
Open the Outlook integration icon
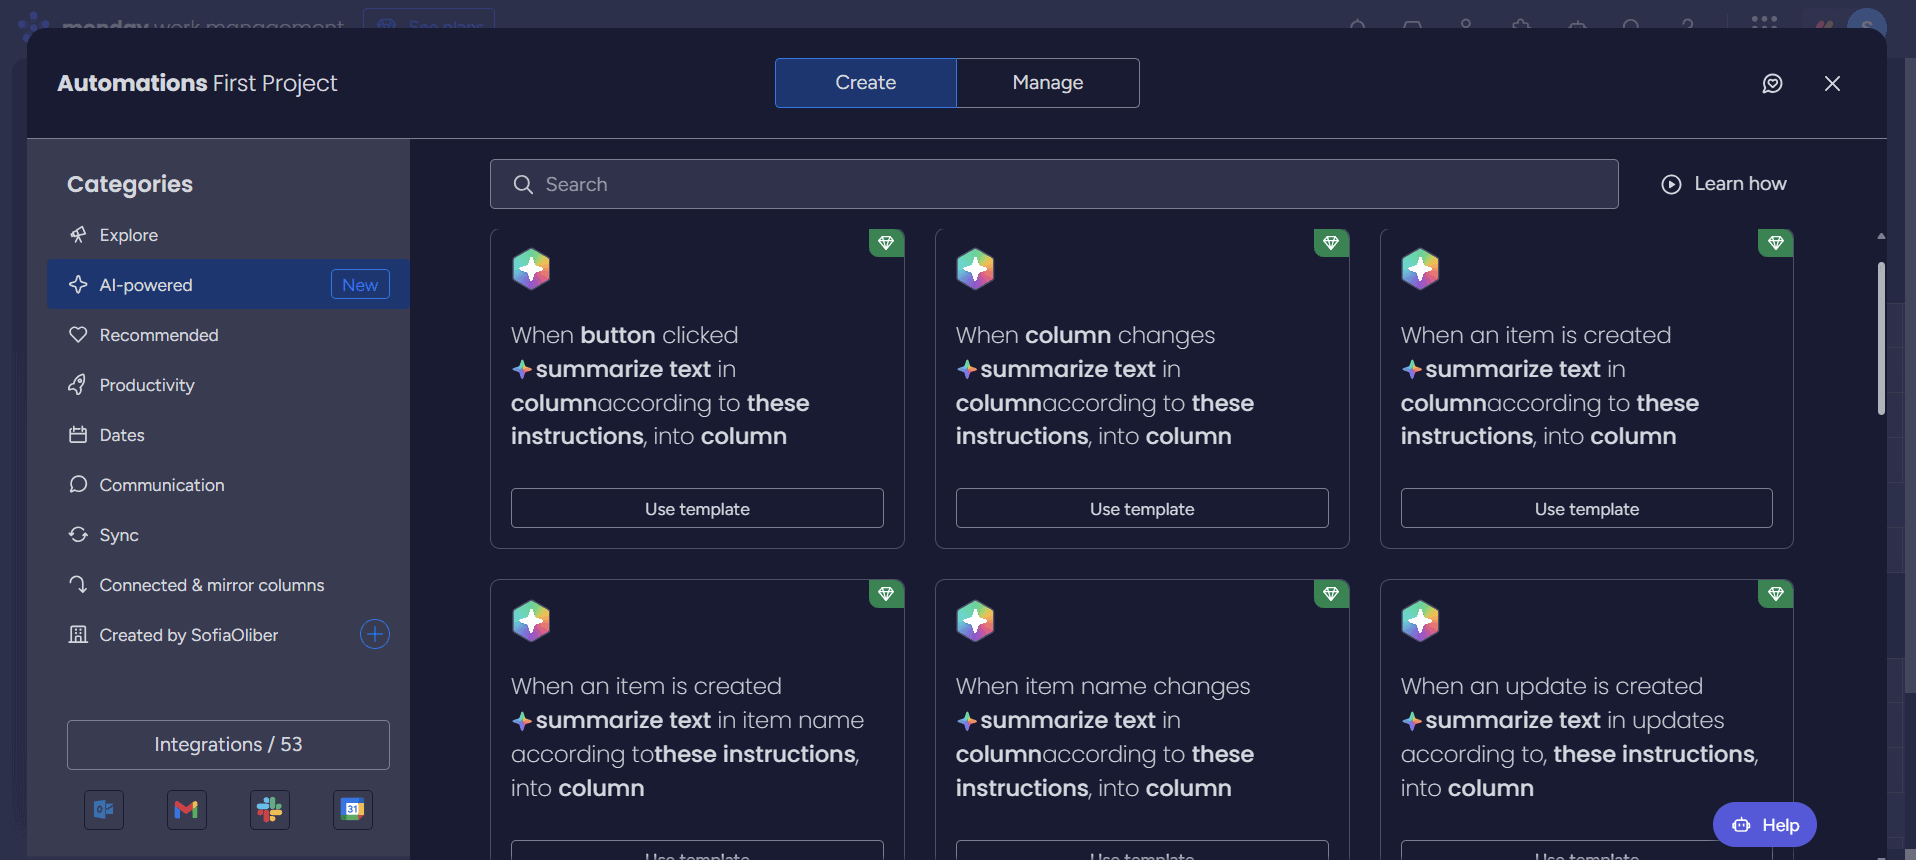pos(104,809)
